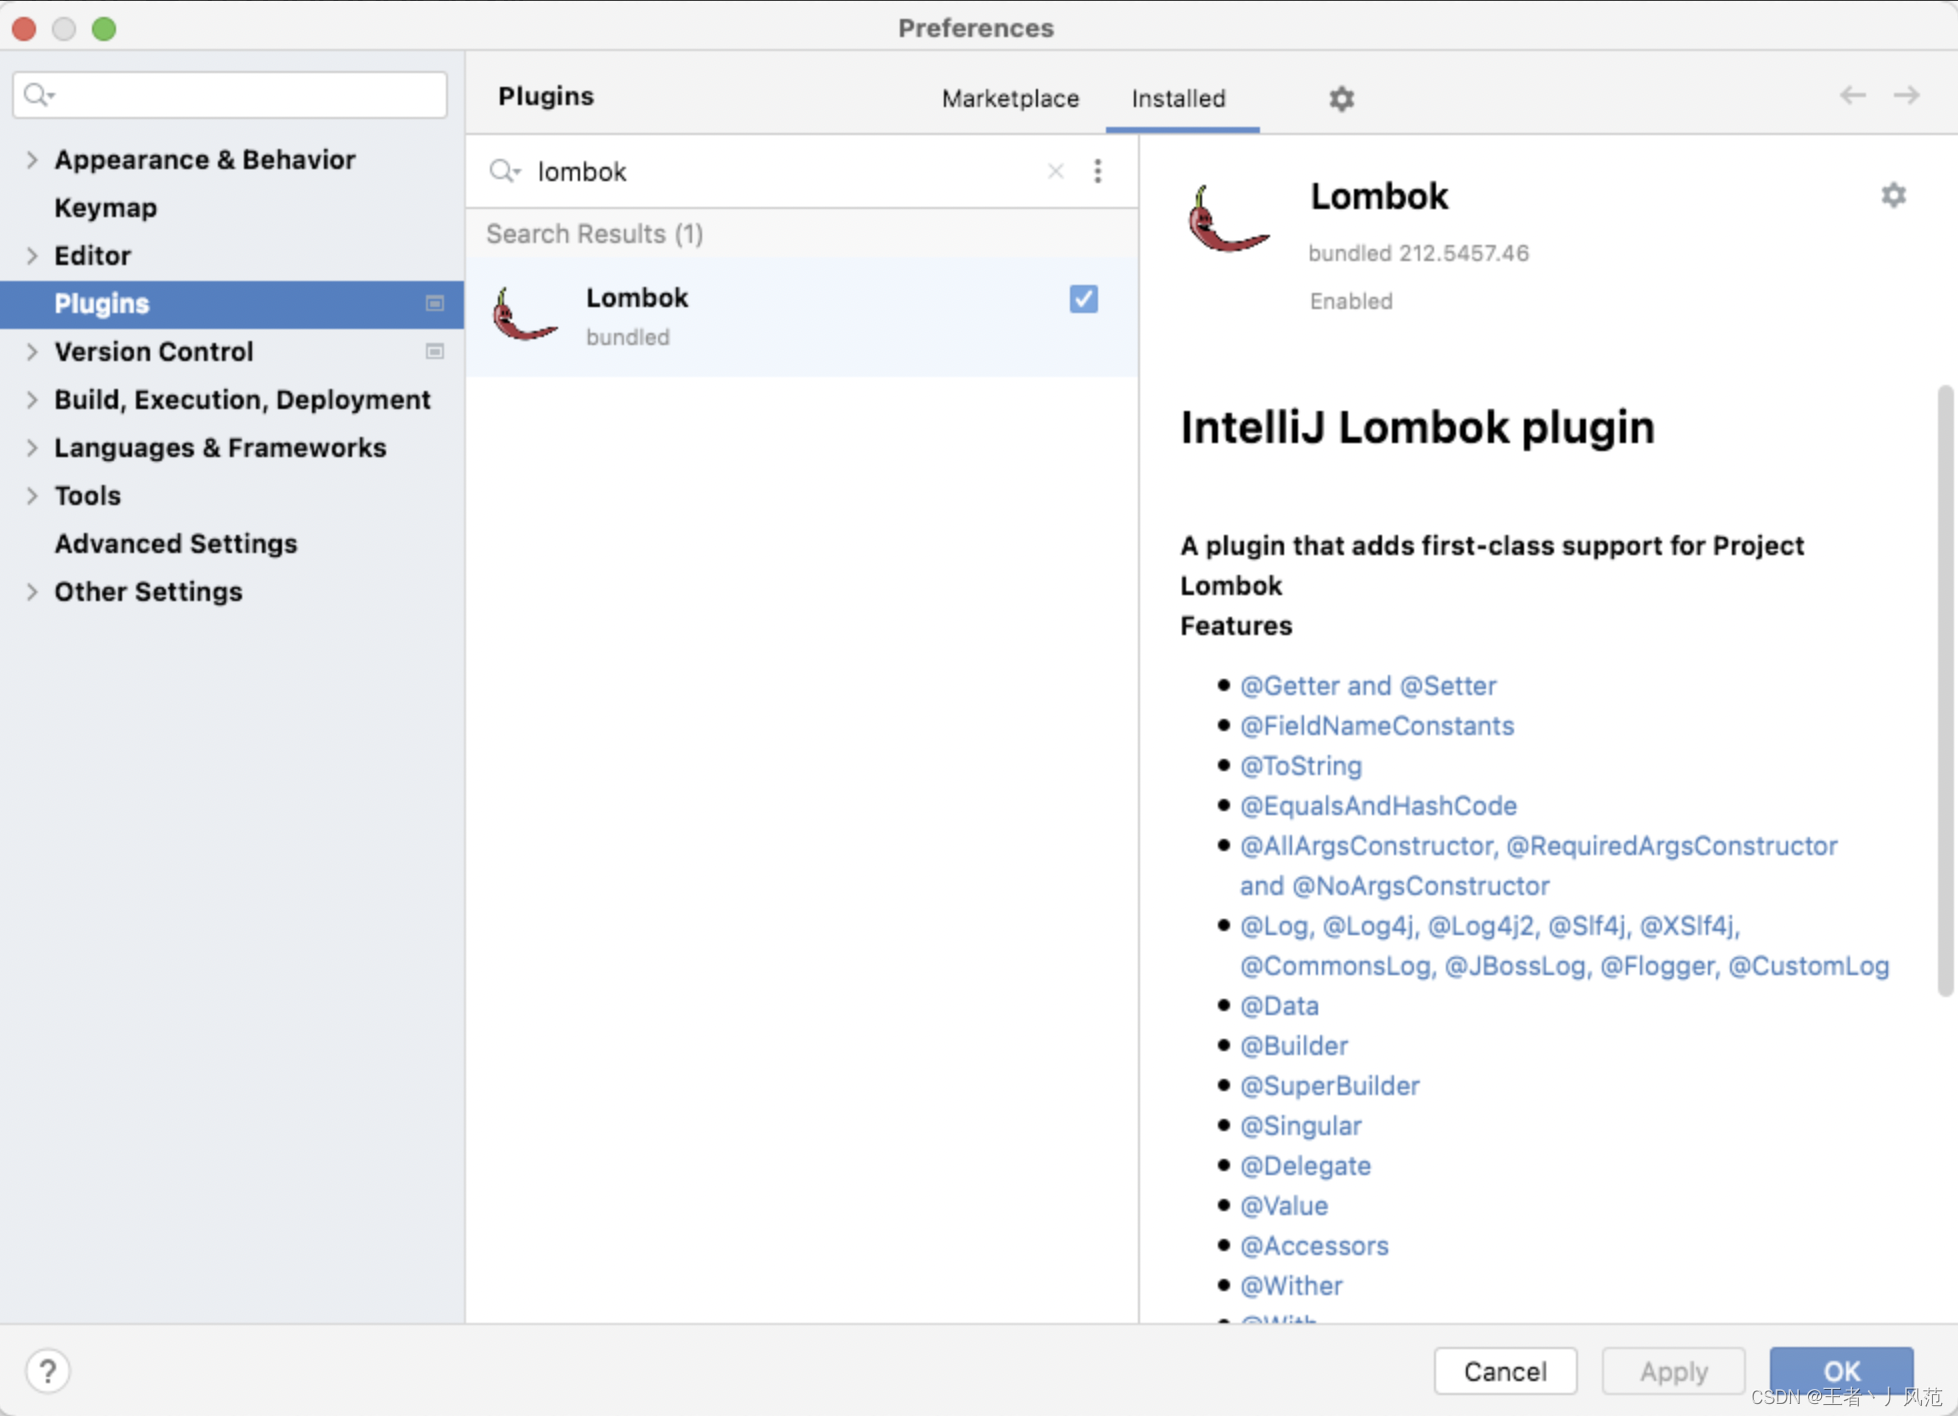
Task: Focus the settings search field
Action: pos(240,95)
